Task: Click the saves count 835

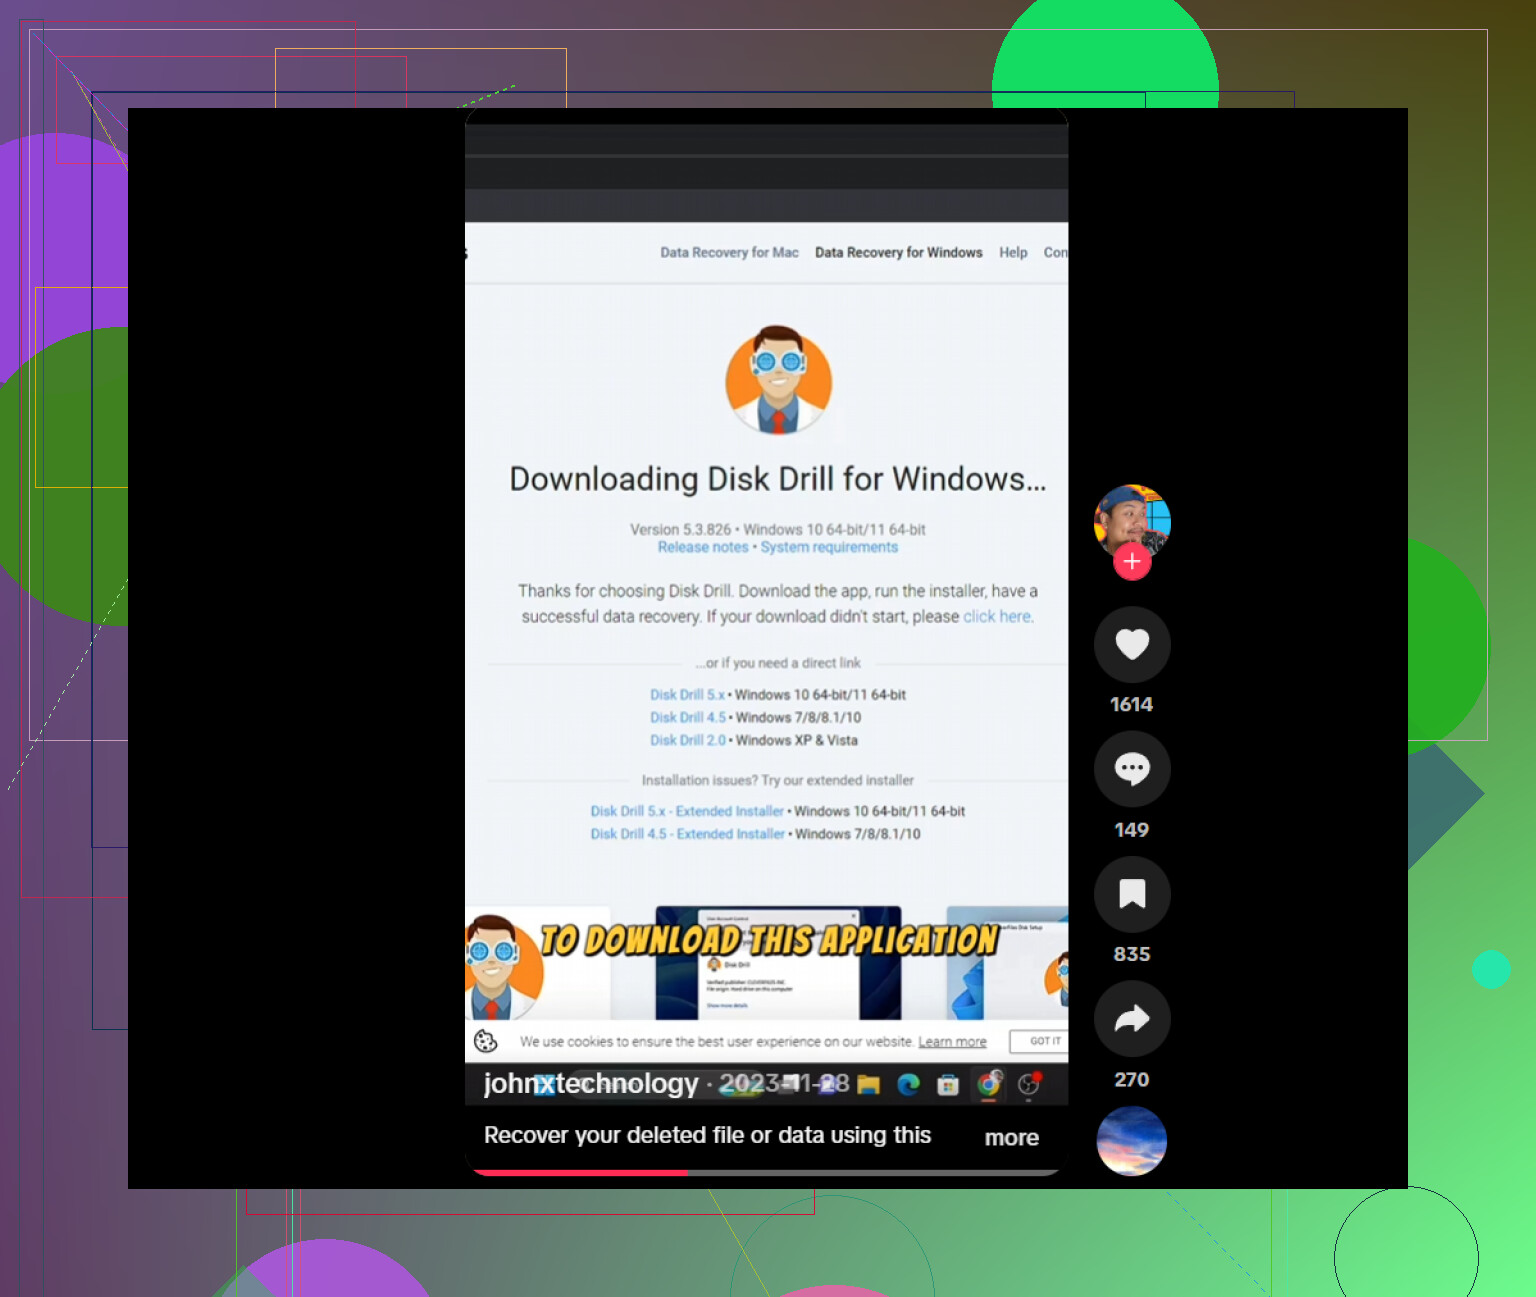Action: point(1132,954)
